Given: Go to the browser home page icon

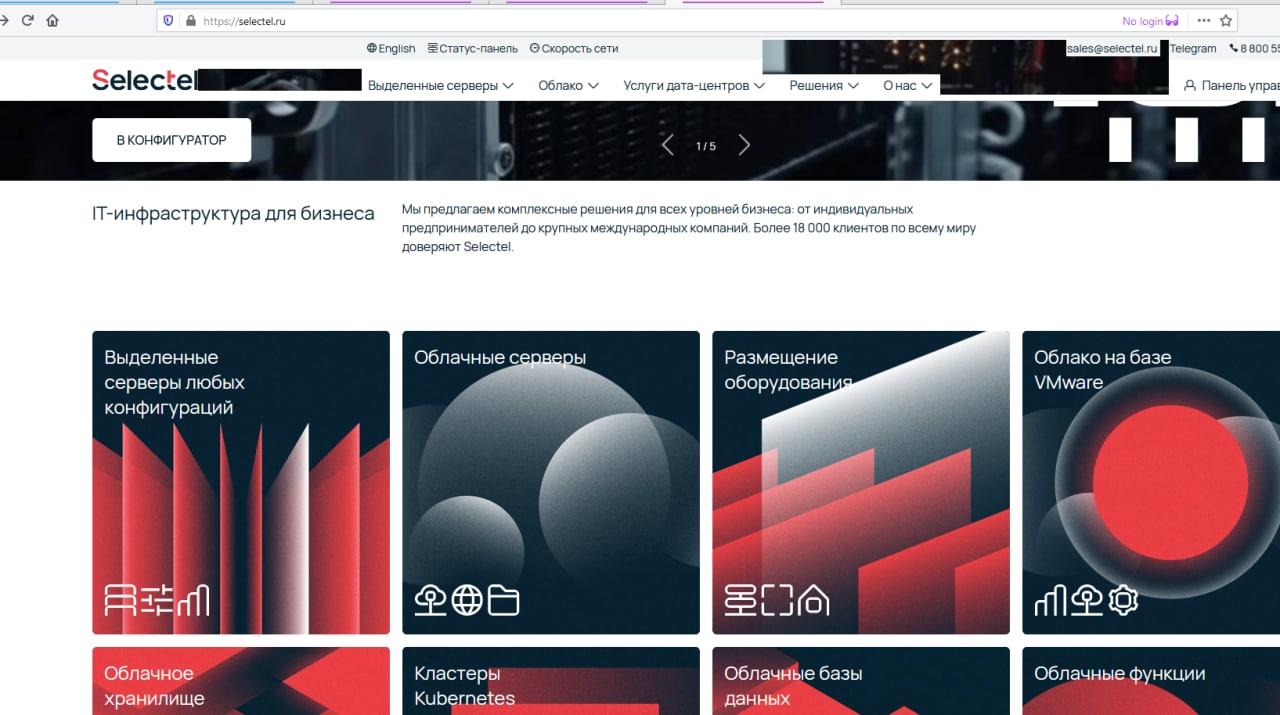Looking at the screenshot, I should 52,20.
